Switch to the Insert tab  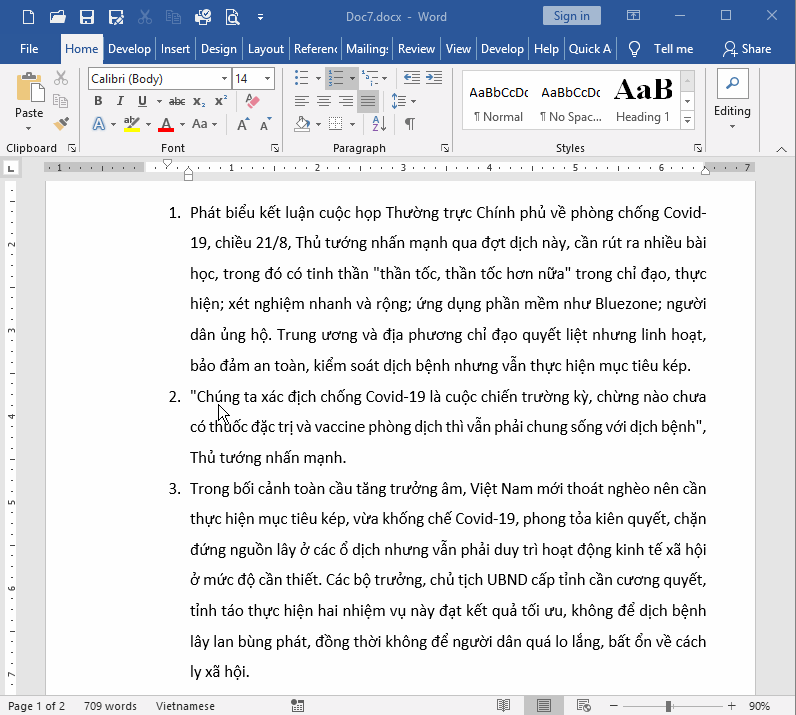tap(175, 49)
